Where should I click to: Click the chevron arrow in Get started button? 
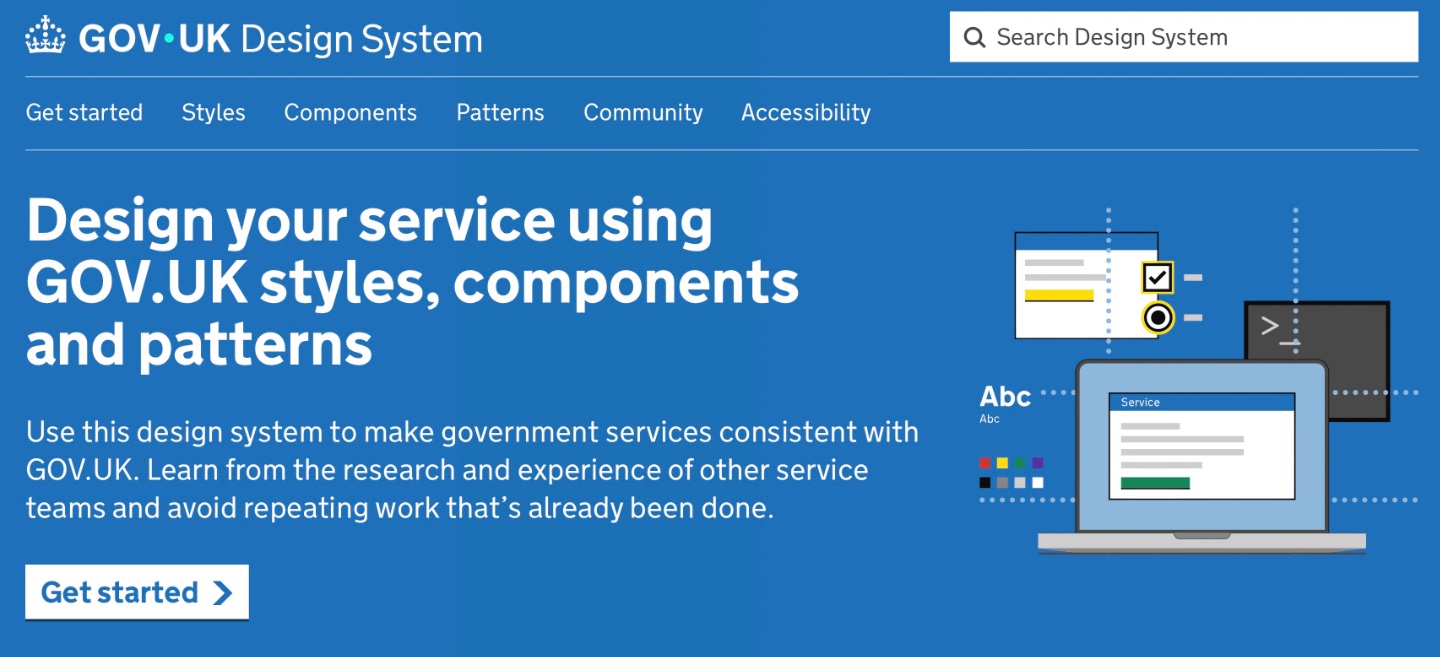click(222, 593)
